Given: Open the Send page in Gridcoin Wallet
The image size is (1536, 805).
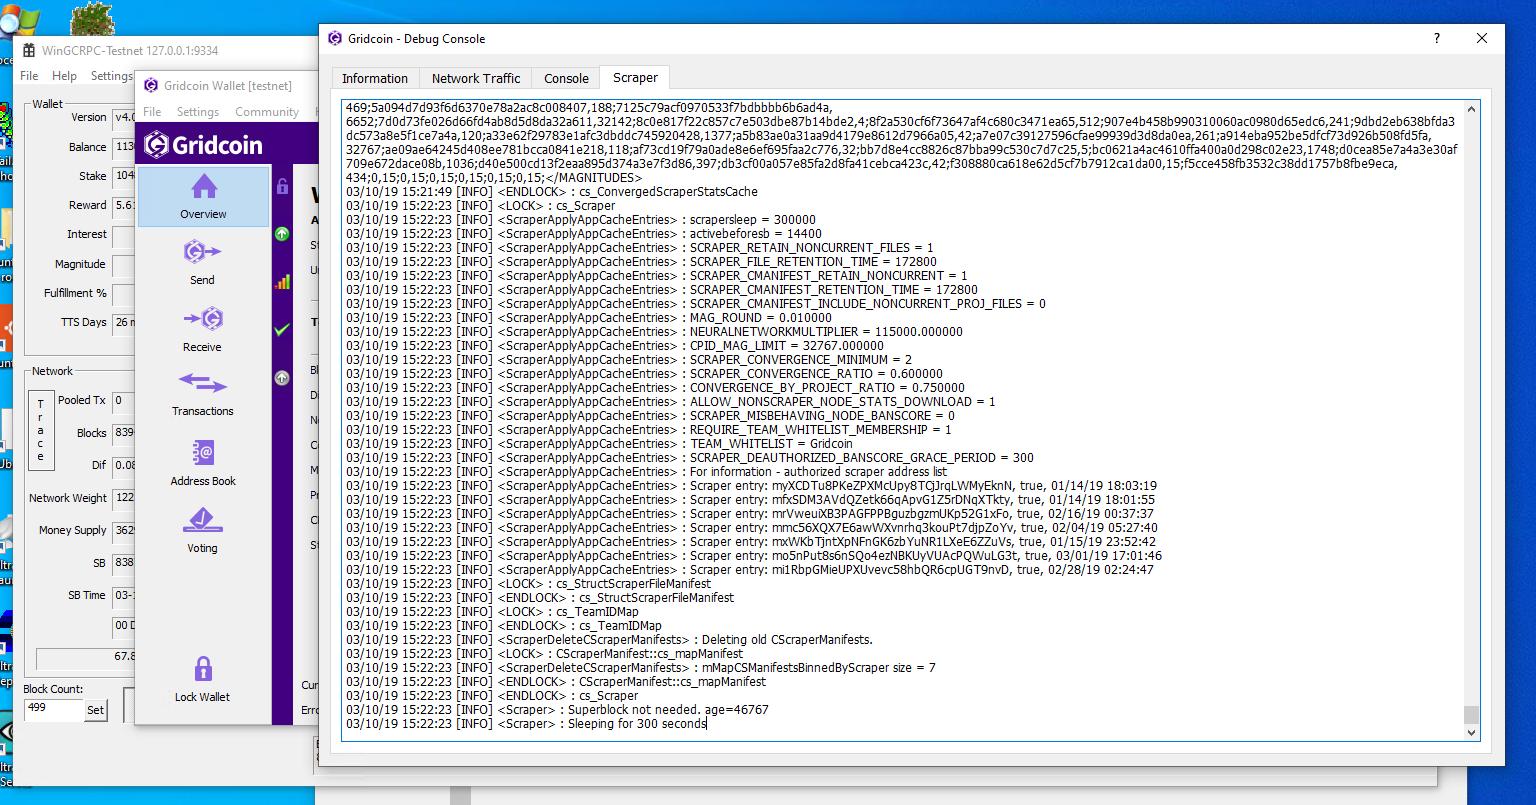Looking at the screenshot, I should (203, 262).
